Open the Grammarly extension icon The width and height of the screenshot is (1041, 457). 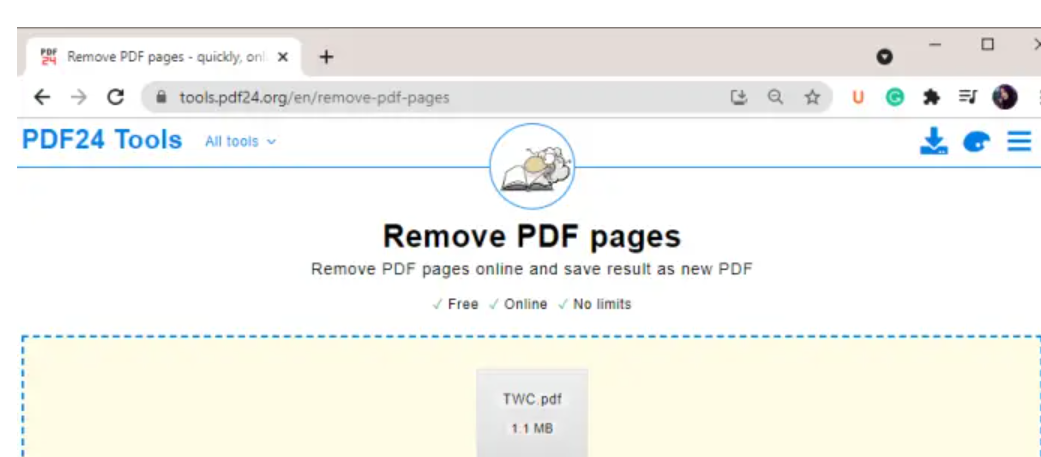(895, 98)
